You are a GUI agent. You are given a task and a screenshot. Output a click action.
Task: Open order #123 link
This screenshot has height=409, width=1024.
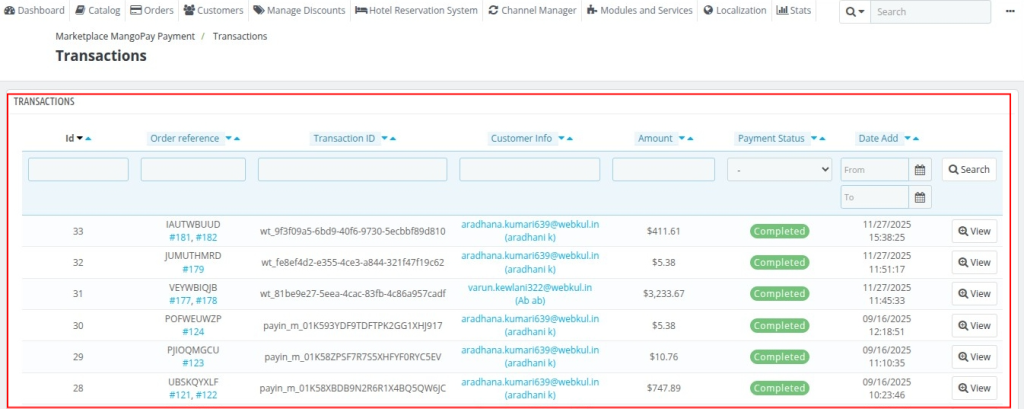coord(193,363)
